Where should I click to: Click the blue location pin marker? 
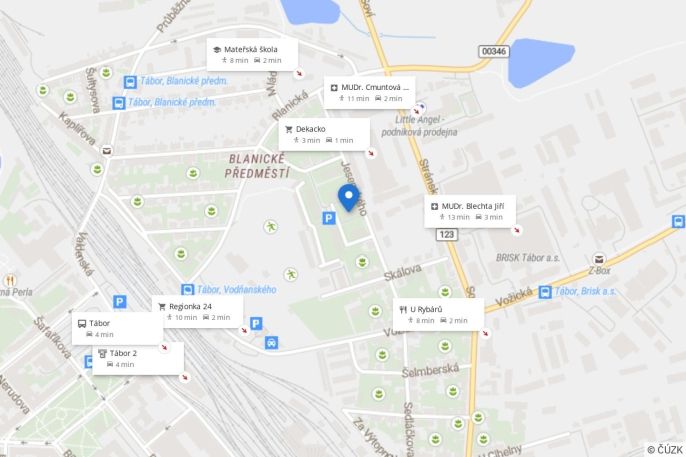pyautogui.click(x=349, y=198)
